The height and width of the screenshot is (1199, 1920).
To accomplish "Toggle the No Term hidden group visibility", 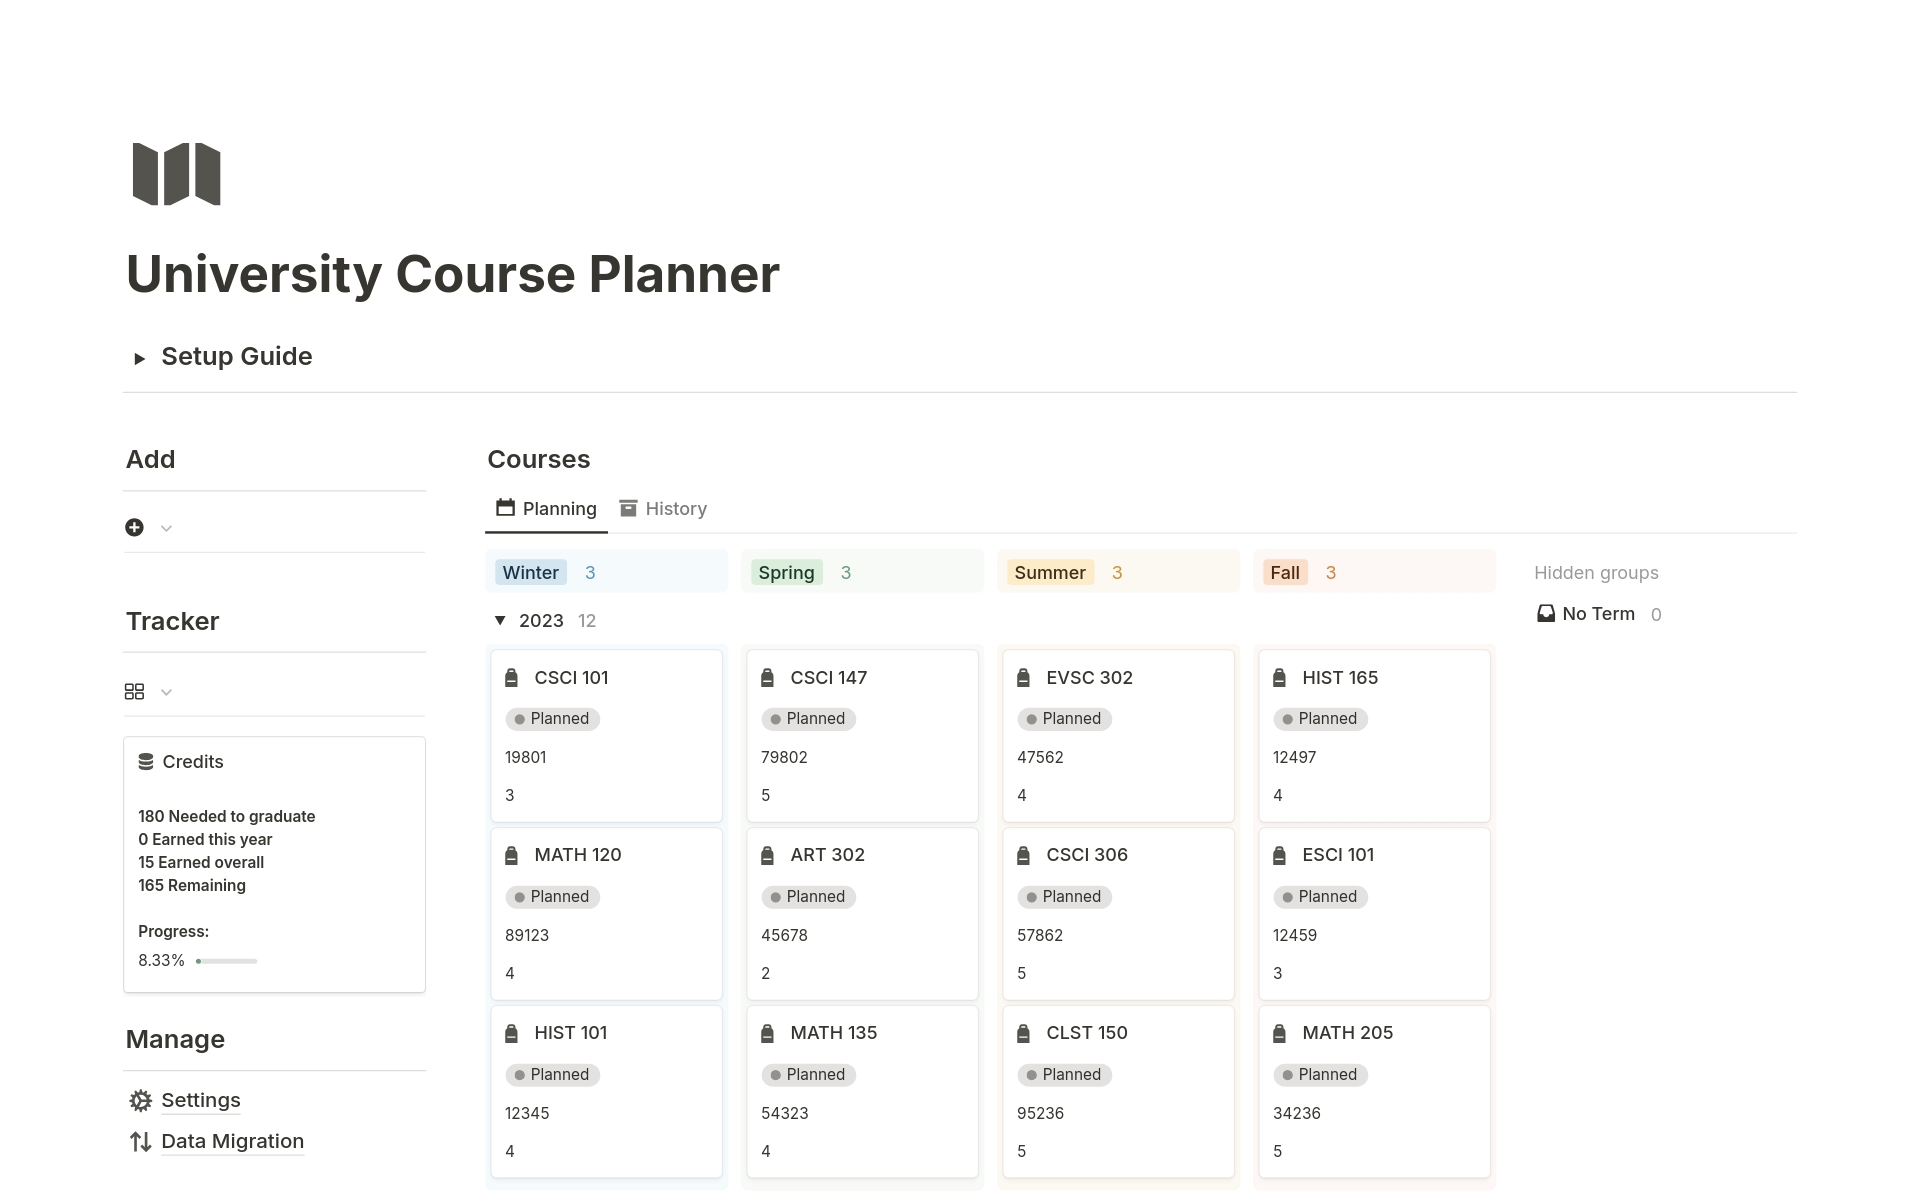I will [x=1595, y=613].
